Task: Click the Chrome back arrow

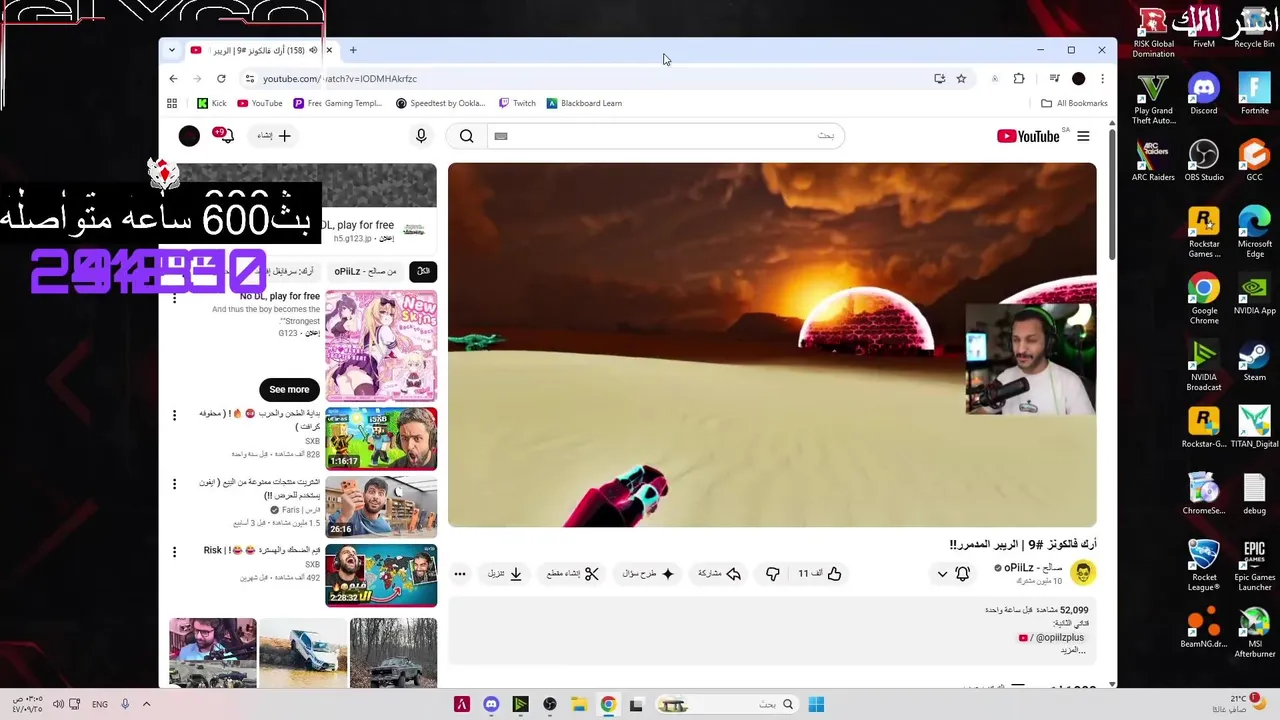Action: [x=173, y=78]
